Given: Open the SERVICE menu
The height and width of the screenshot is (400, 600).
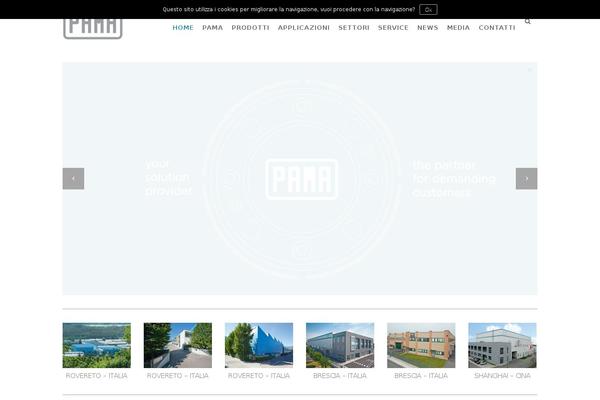Looking at the screenshot, I should (393, 28).
